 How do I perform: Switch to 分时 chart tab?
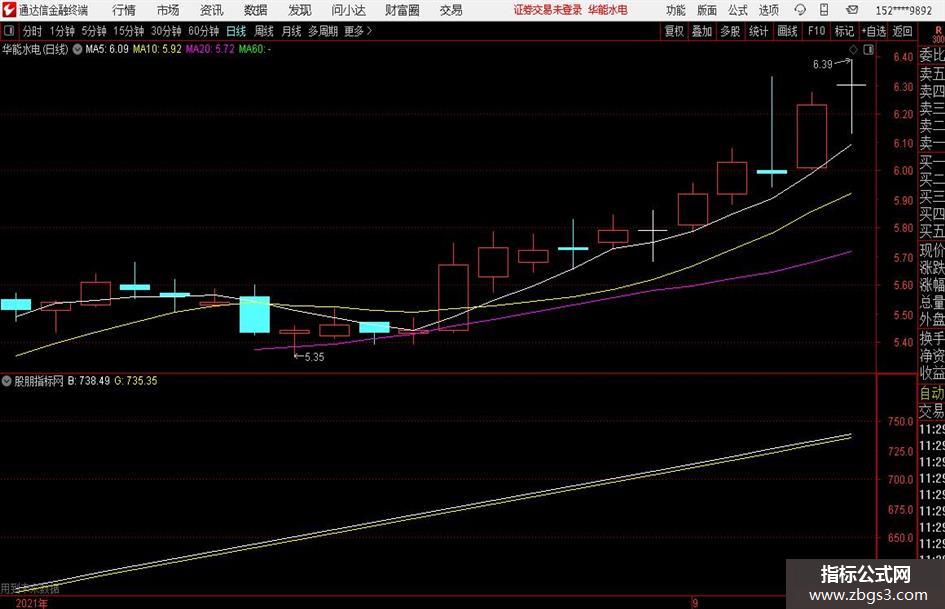(32, 31)
